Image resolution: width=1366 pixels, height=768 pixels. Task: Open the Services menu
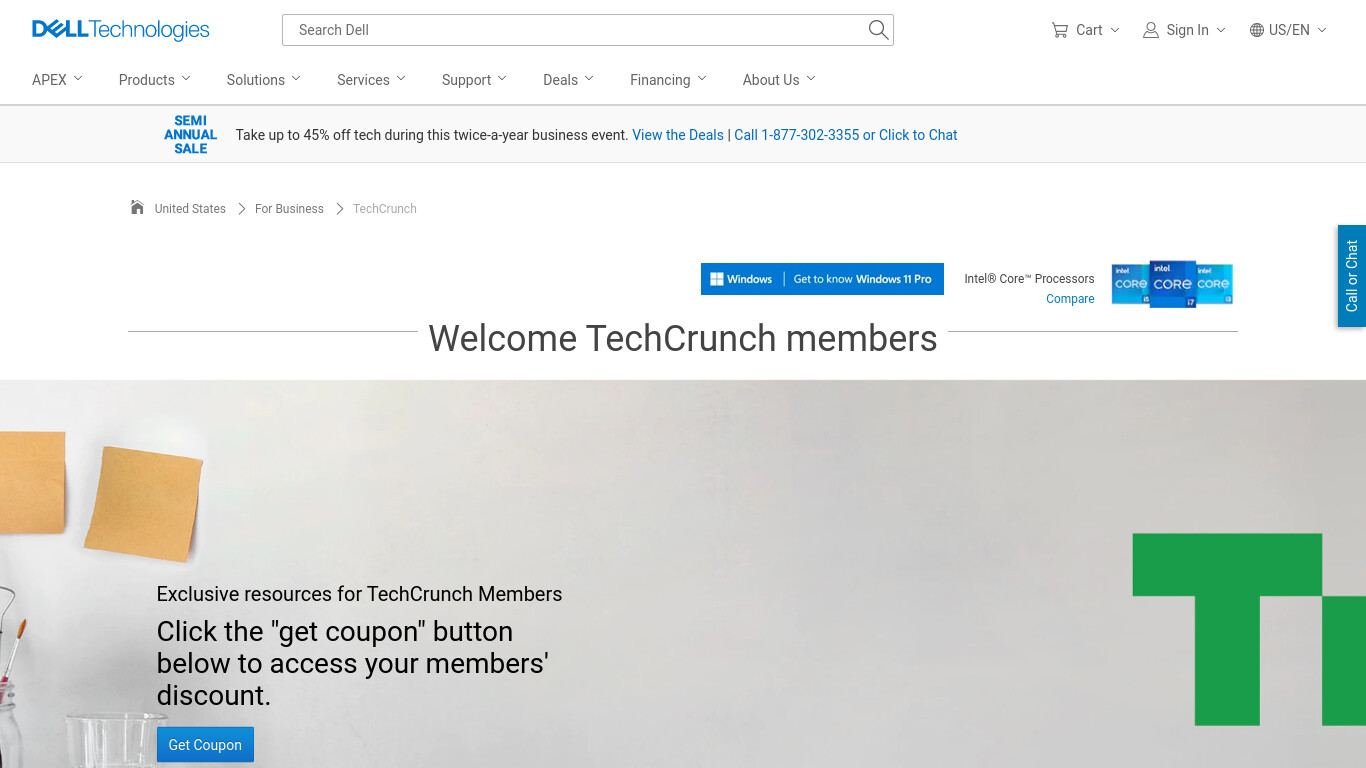[372, 80]
